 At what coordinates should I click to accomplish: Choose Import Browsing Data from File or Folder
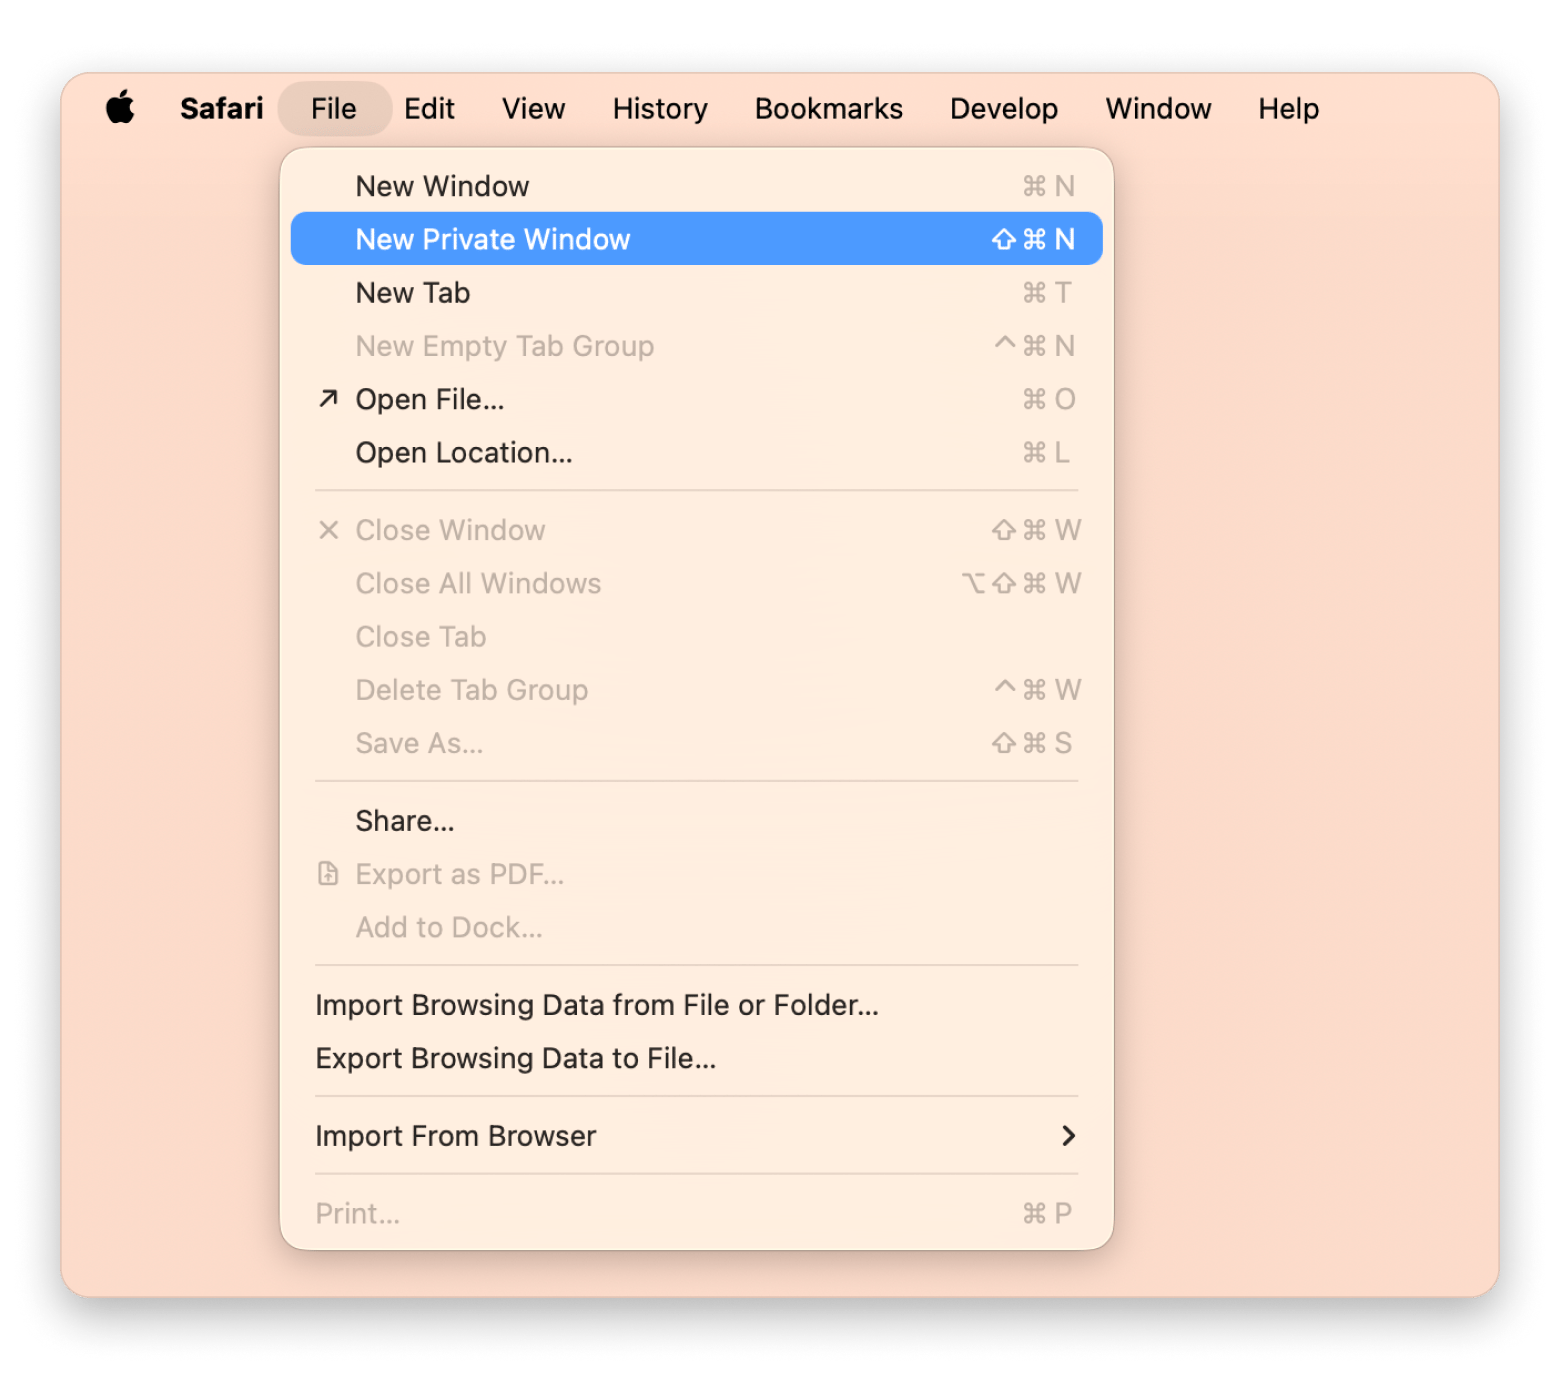(597, 1005)
